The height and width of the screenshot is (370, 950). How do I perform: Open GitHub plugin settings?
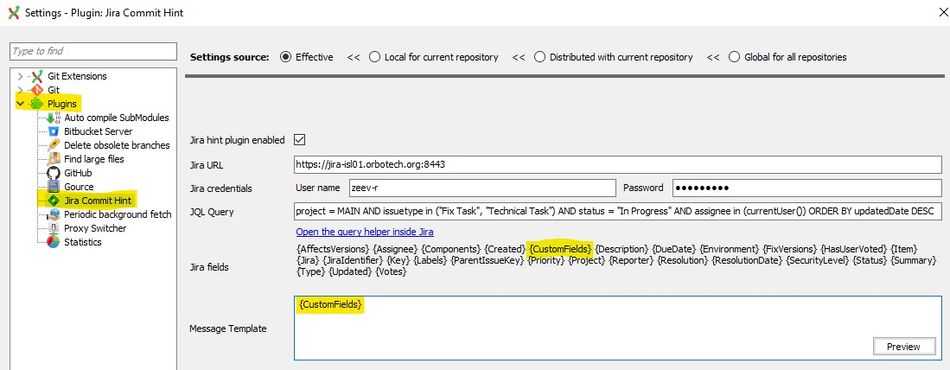pos(78,173)
